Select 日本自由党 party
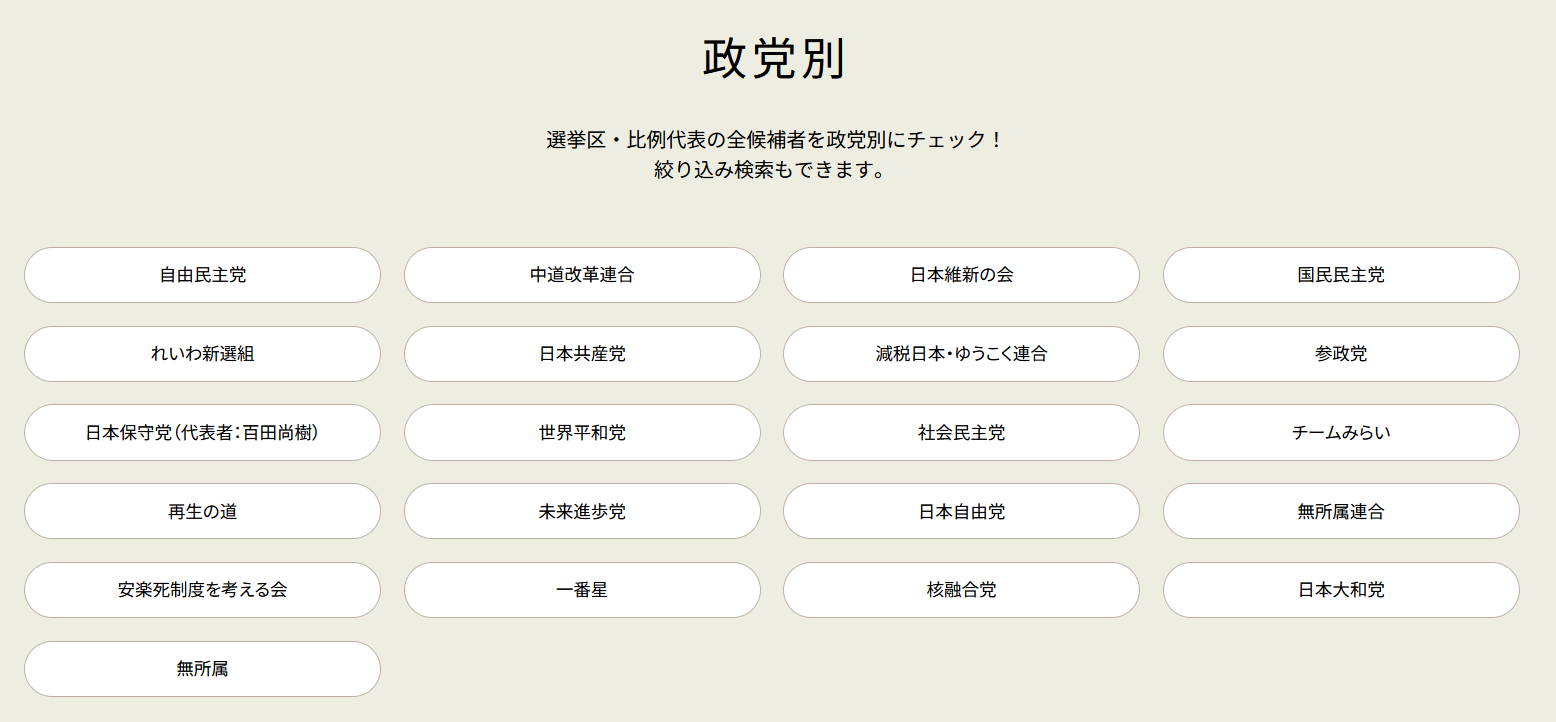Screen dimensions: 1556x722 click(x=961, y=512)
